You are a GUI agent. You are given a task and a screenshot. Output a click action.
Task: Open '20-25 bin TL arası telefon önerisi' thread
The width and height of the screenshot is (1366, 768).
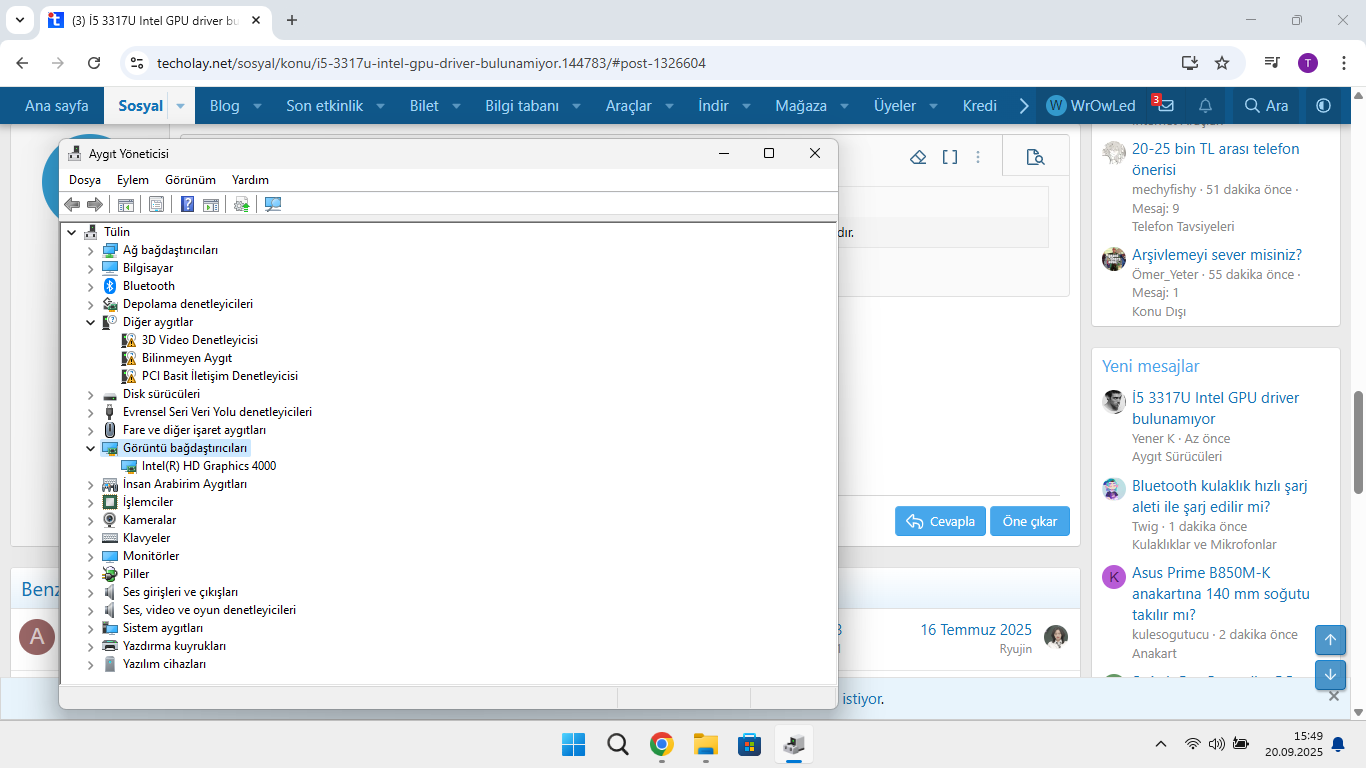(1216, 158)
